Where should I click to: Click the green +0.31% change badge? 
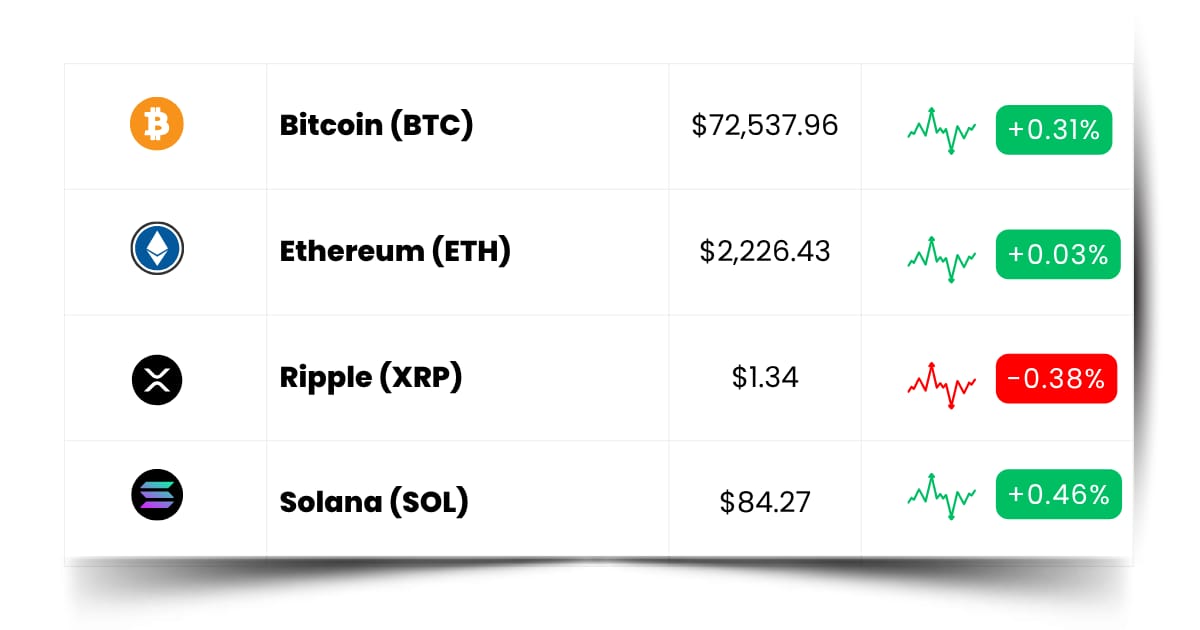(x=1054, y=130)
